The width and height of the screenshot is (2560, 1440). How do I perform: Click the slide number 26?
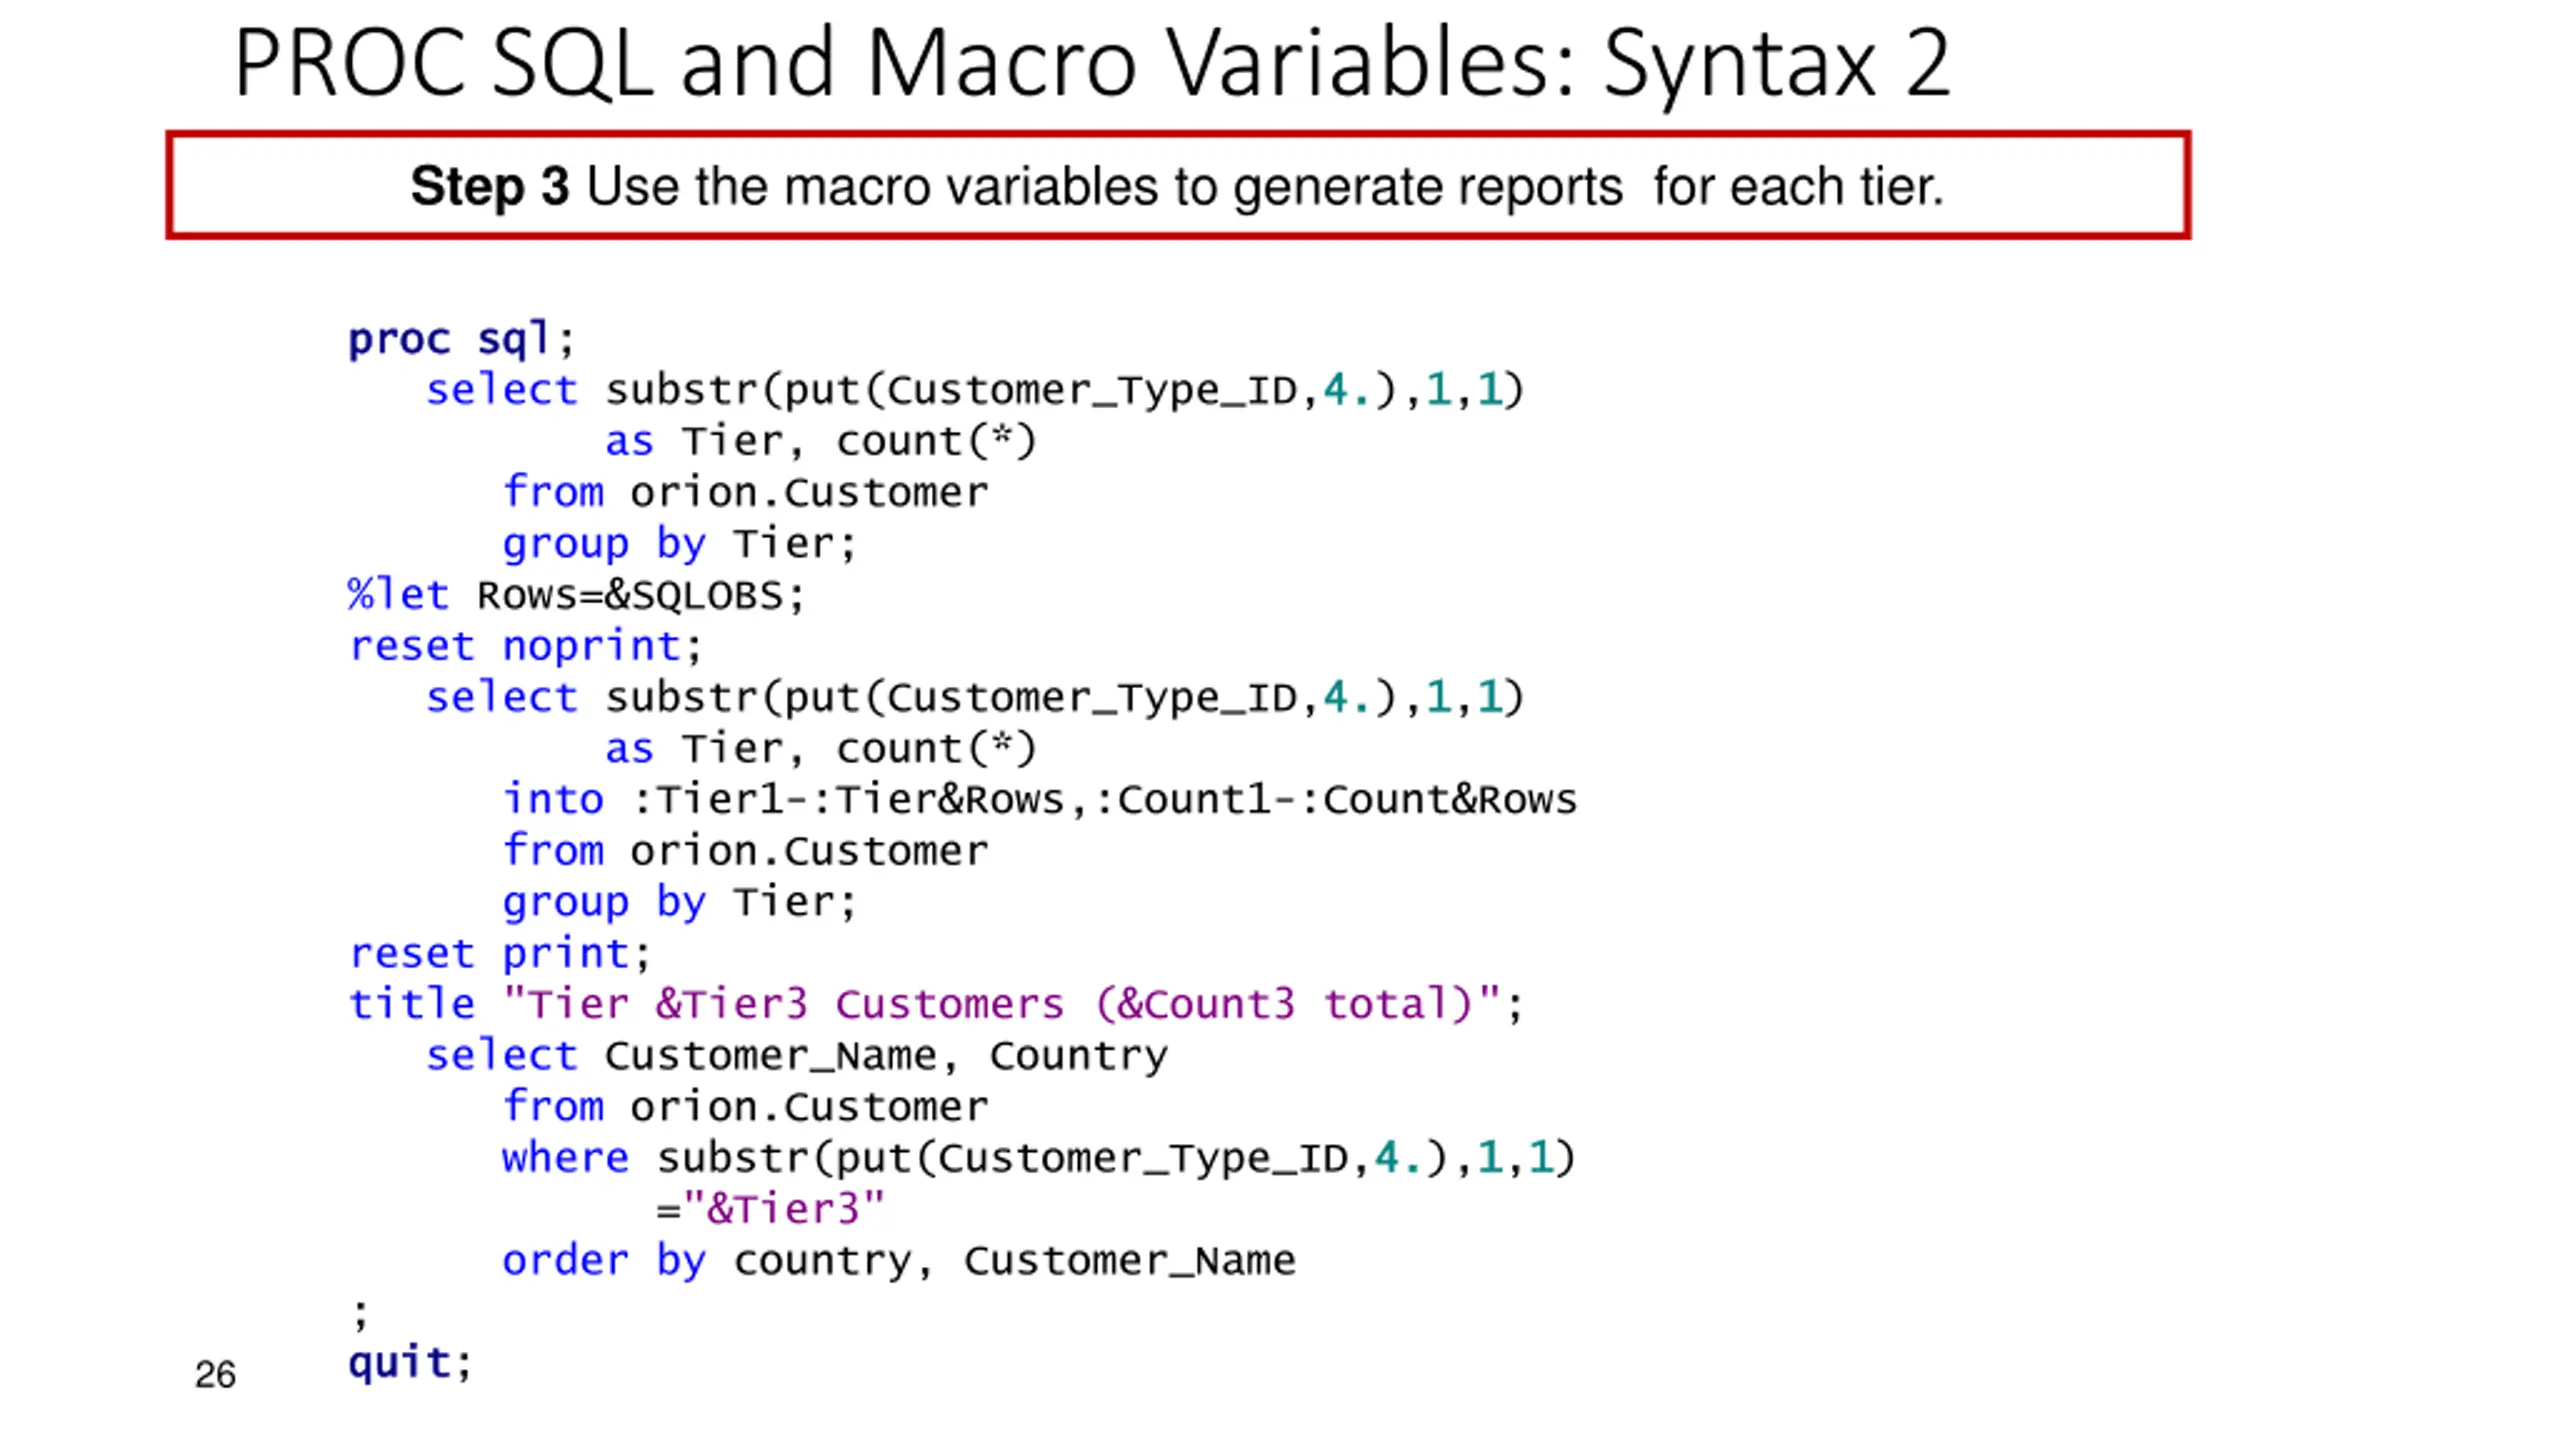click(215, 1374)
